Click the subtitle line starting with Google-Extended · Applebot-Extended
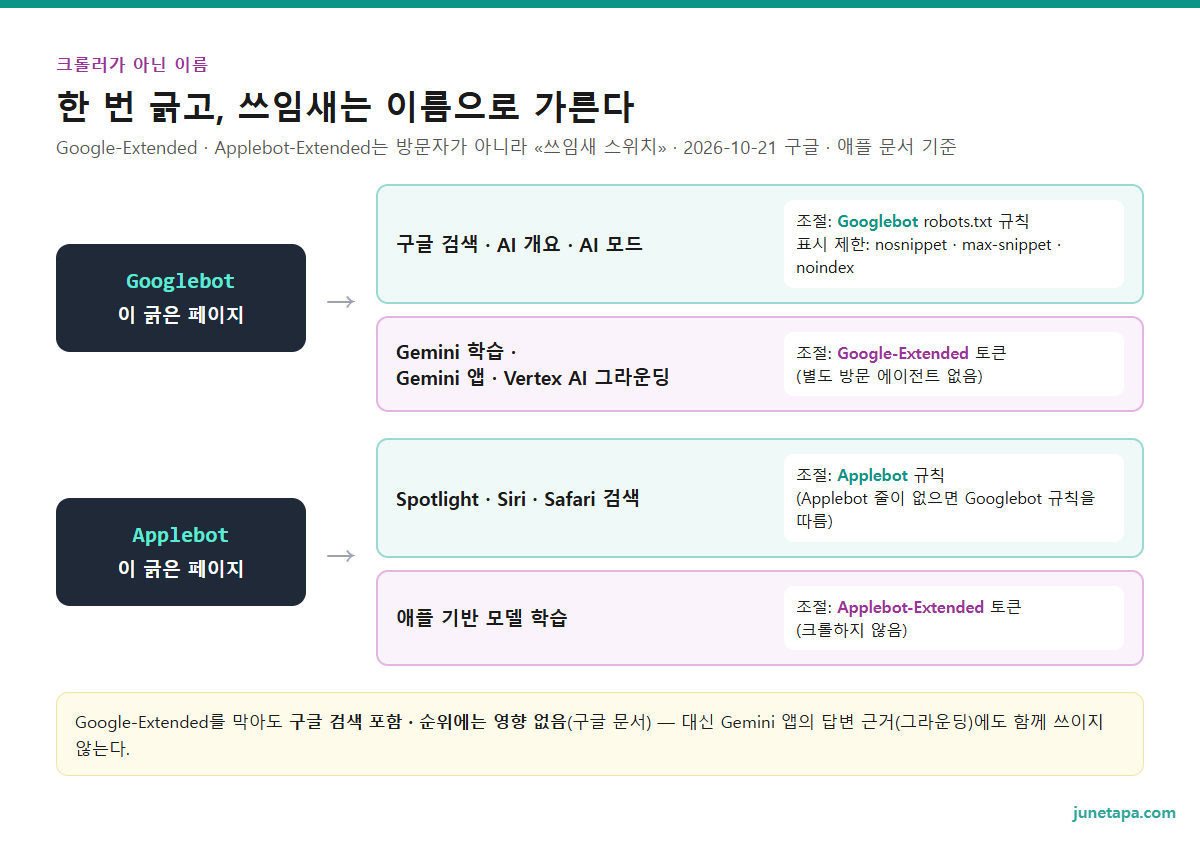 (506, 148)
